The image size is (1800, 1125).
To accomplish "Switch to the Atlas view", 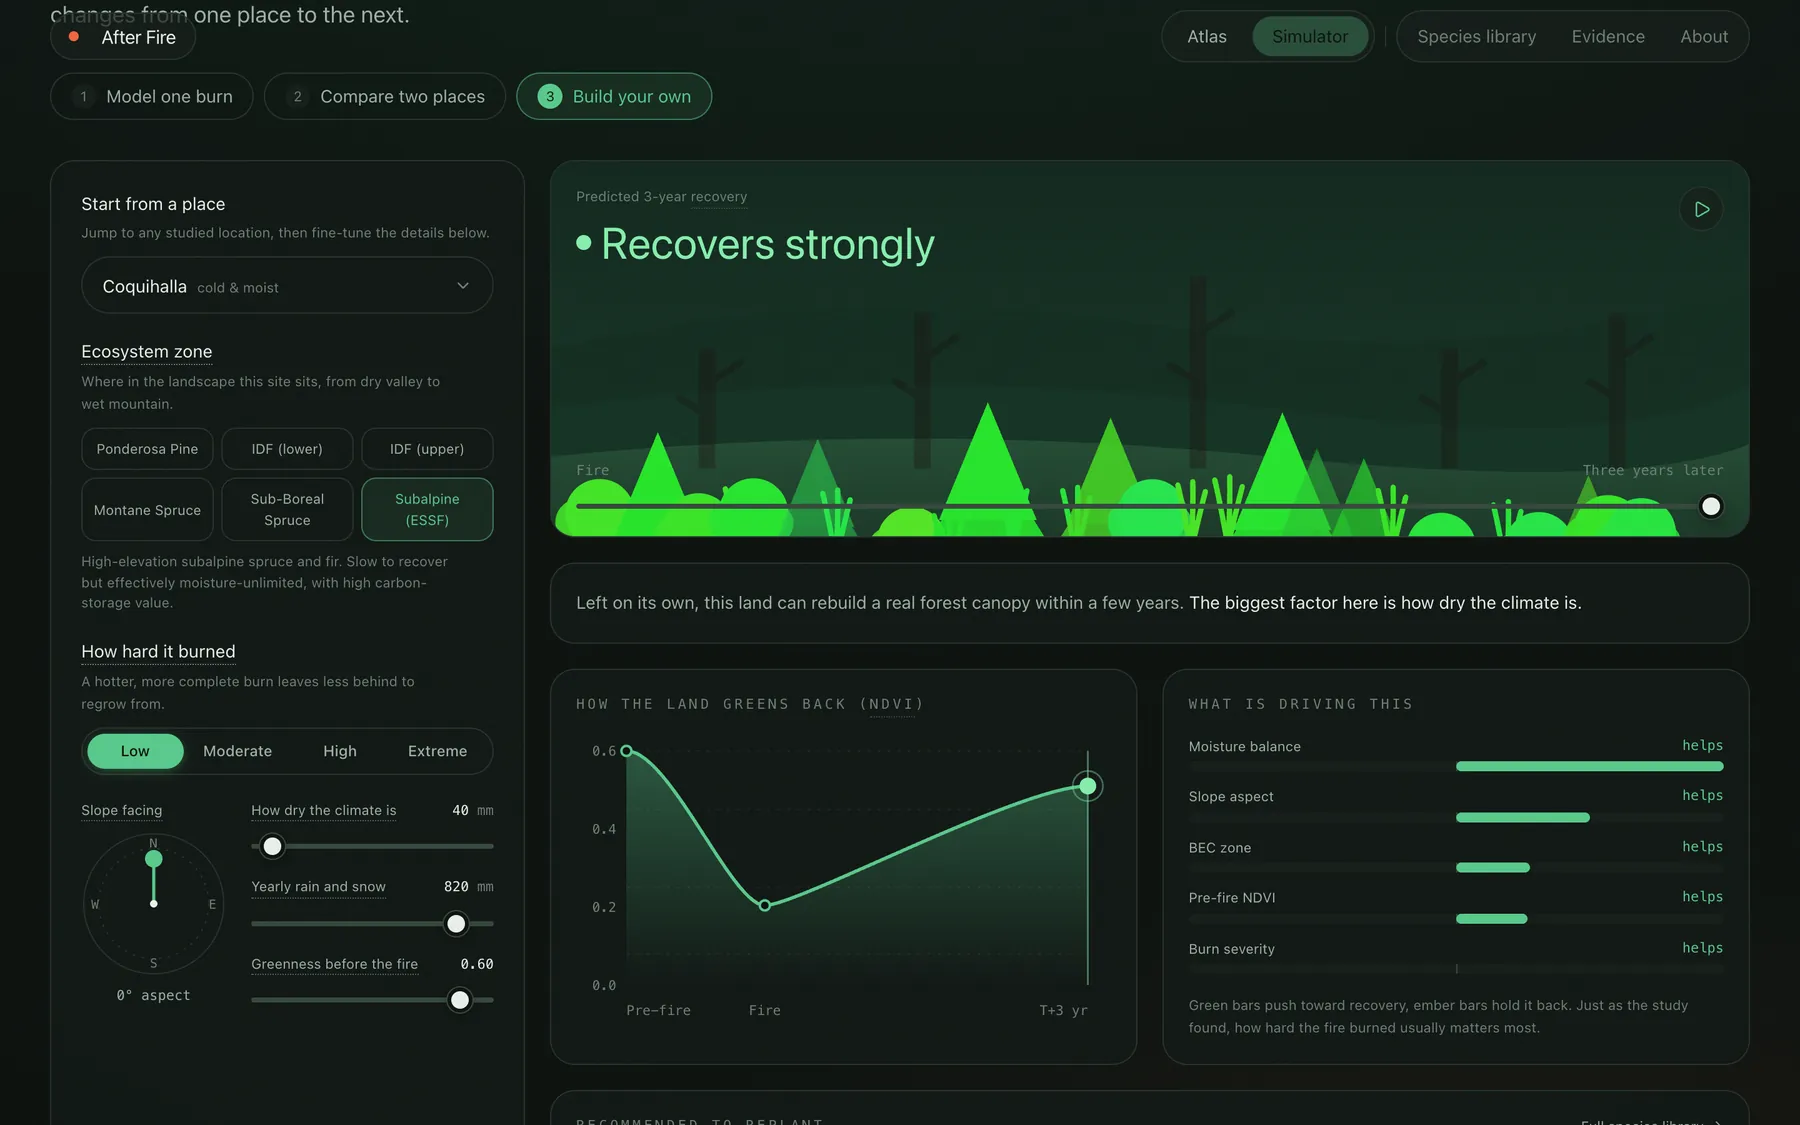I will click(x=1207, y=37).
